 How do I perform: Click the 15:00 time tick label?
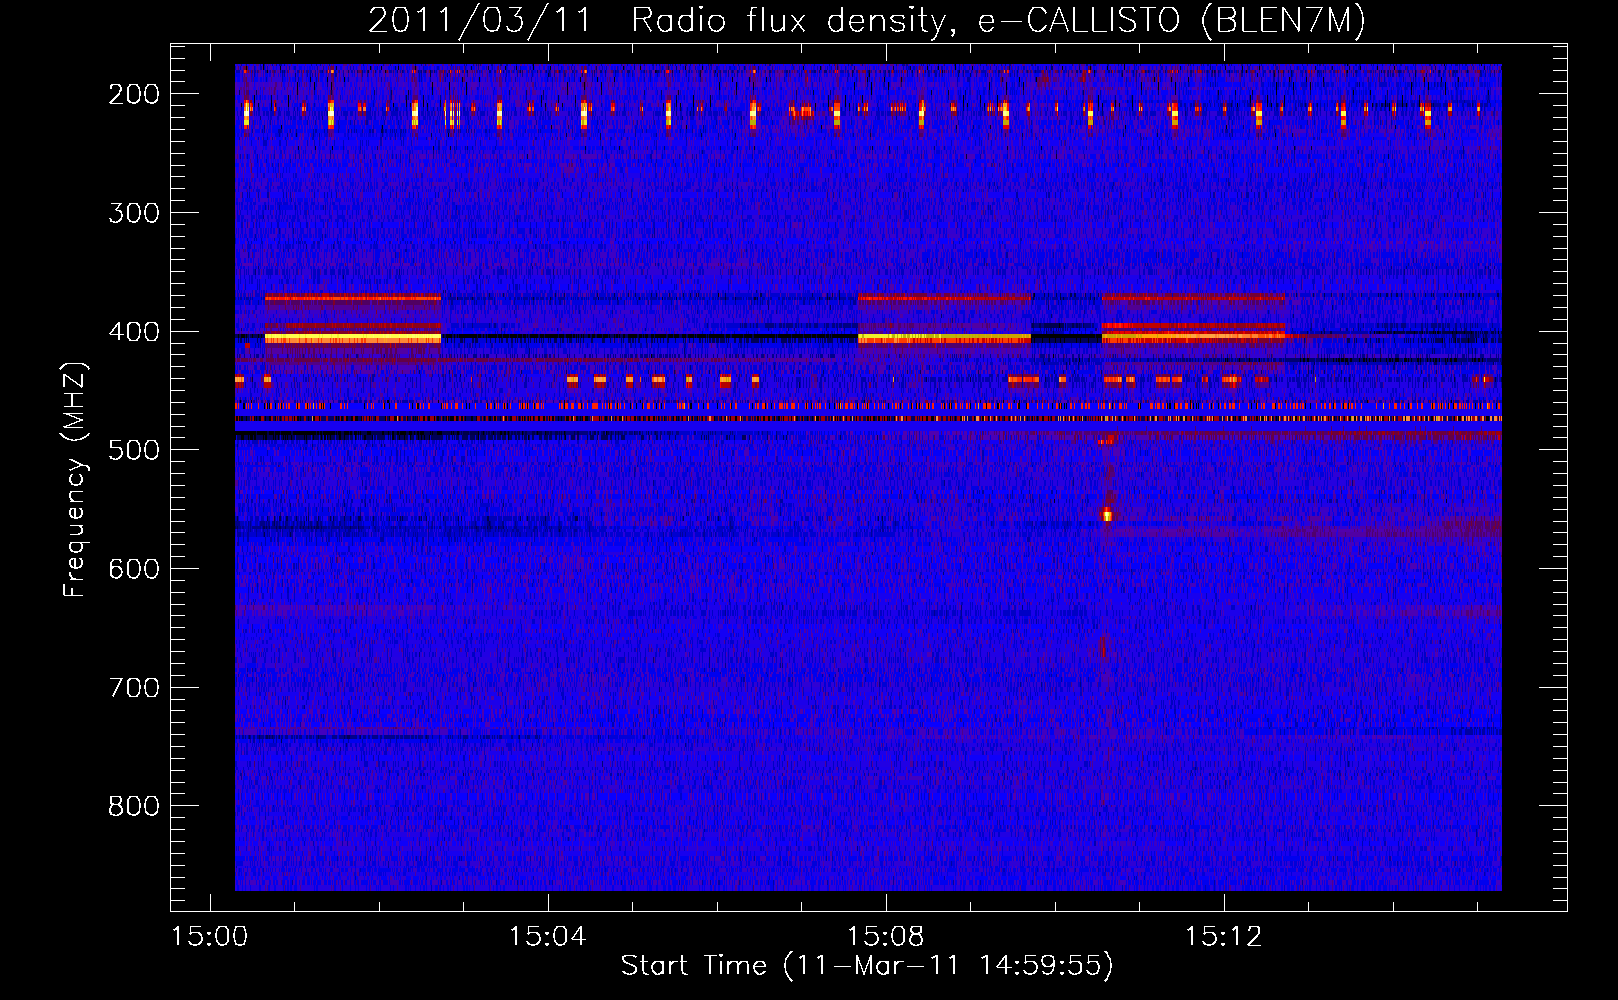(x=209, y=937)
